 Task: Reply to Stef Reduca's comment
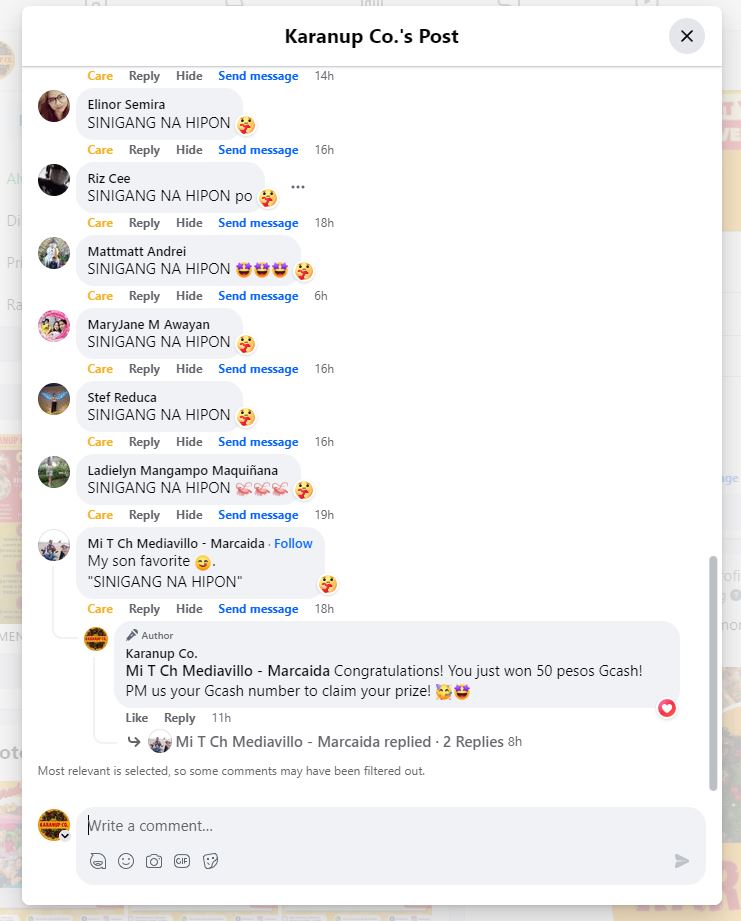(144, 442)
